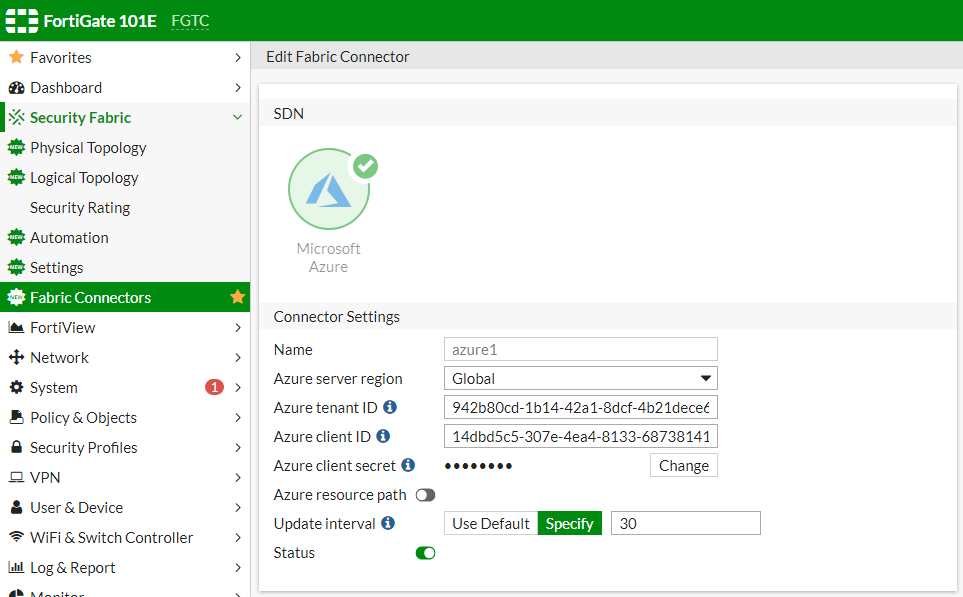Expand the Policy & Objects chevron
This screenshot has height=597, width=963.
pyautogui.click(x=238, y=418)
